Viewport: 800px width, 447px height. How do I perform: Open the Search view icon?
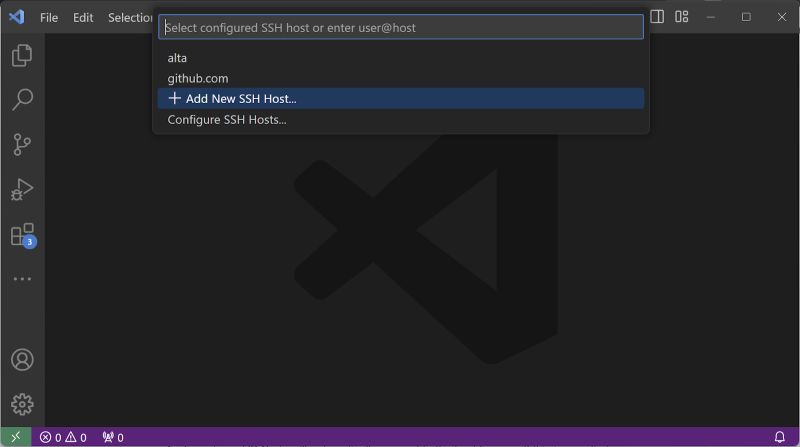point(22,100)
